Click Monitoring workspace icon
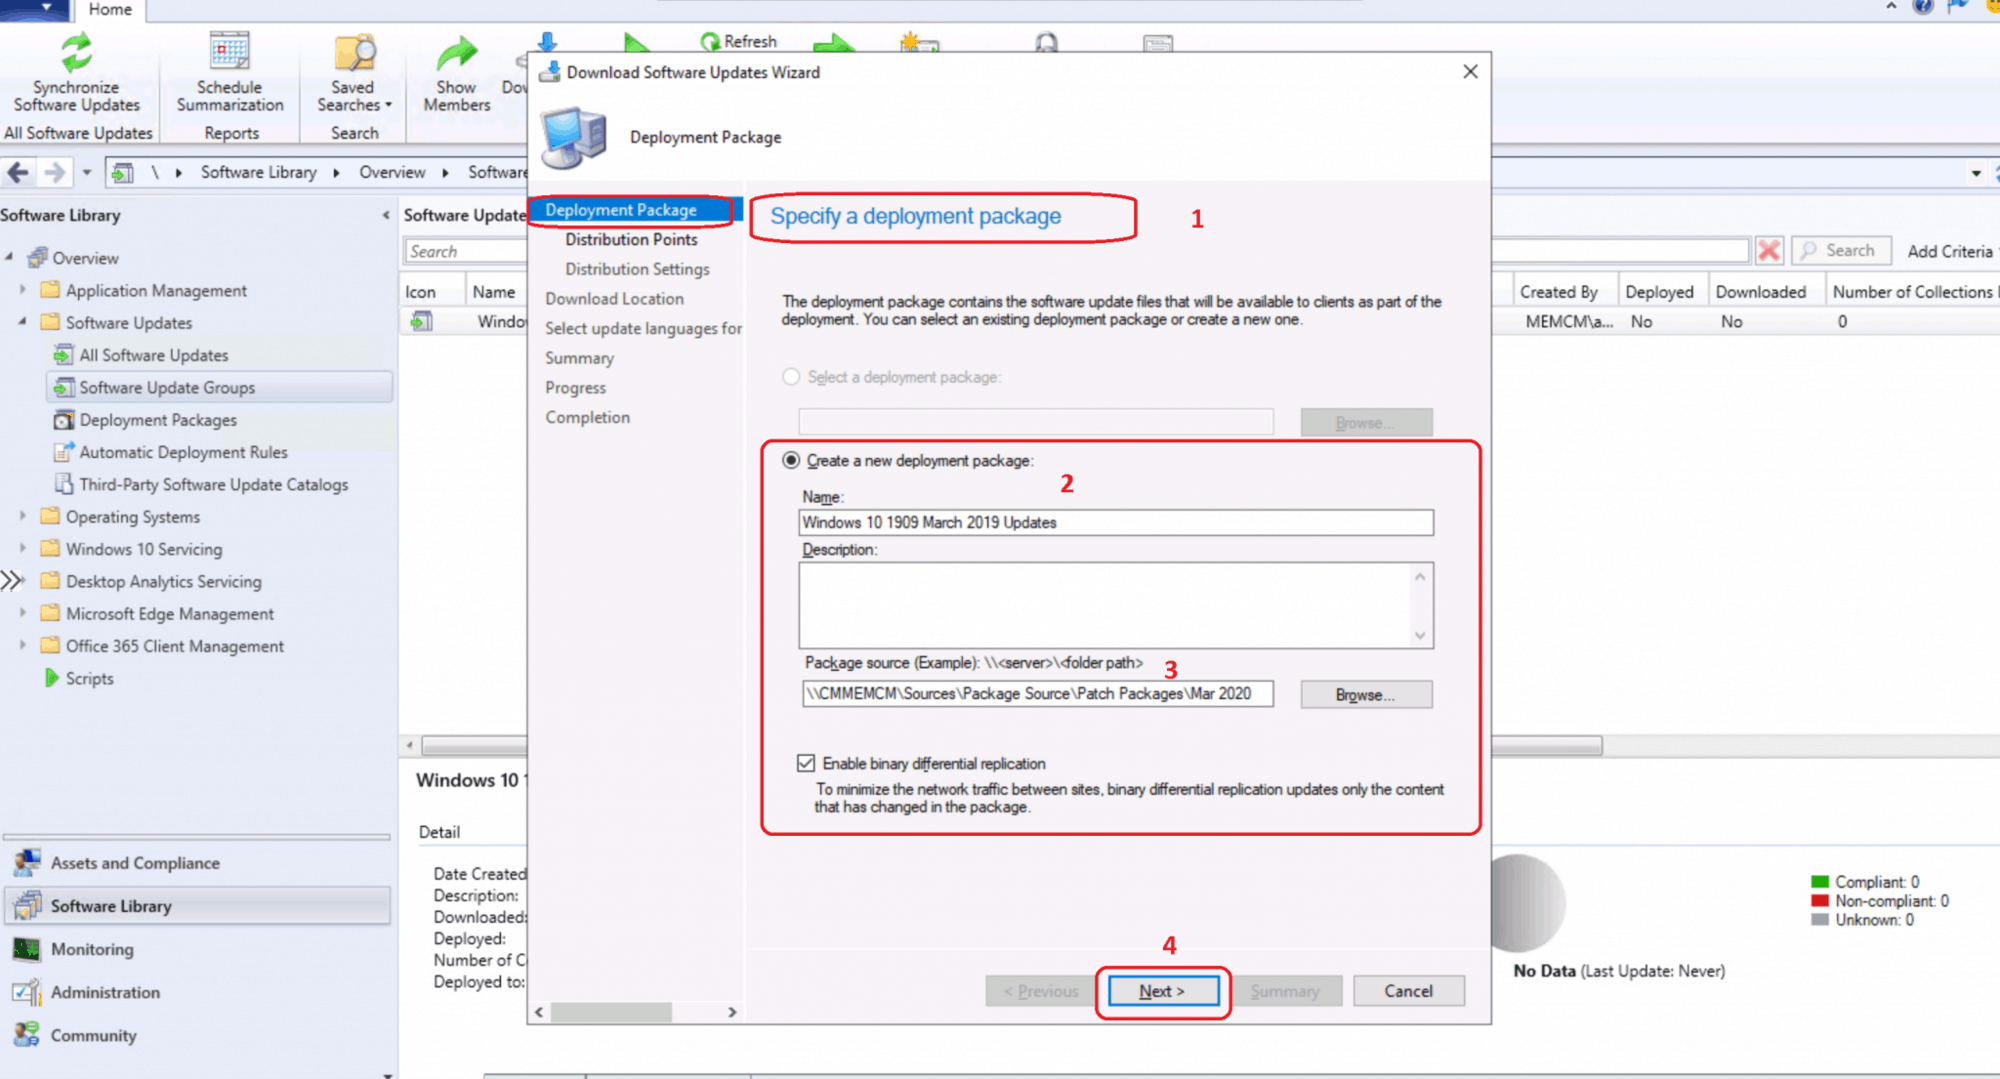This screenshot has height=1079, width=2000. pyautogui.click(x=27, y=948)
